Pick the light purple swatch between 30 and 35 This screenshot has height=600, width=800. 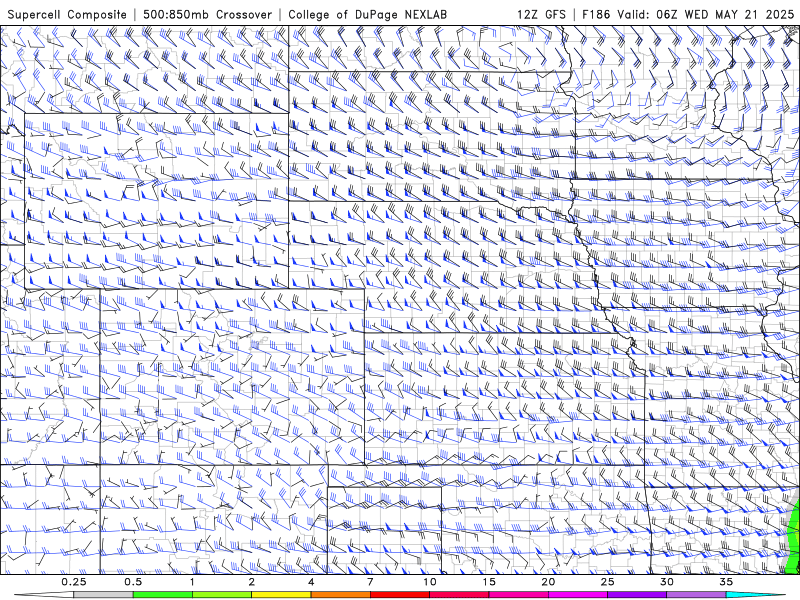(x=696, y=595)
